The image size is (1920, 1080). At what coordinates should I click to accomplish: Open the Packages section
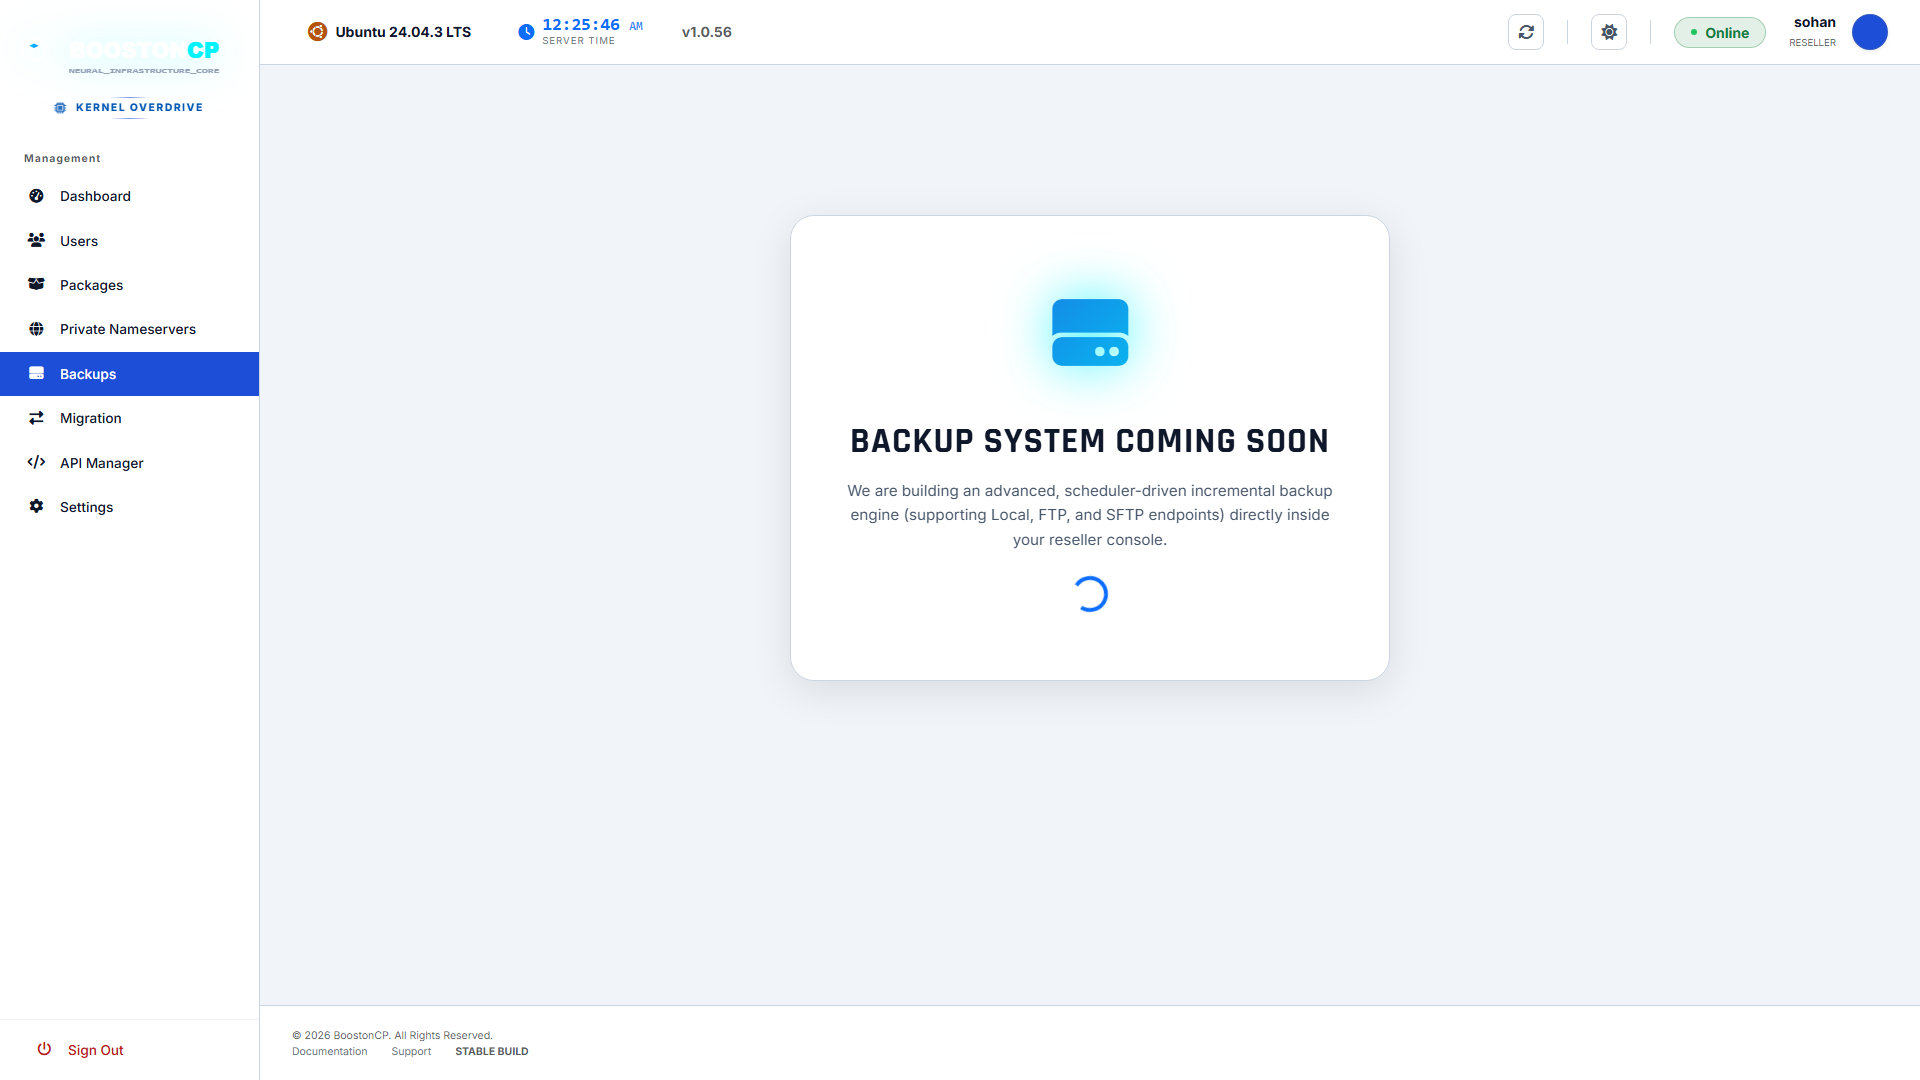(x=130, y=285)
